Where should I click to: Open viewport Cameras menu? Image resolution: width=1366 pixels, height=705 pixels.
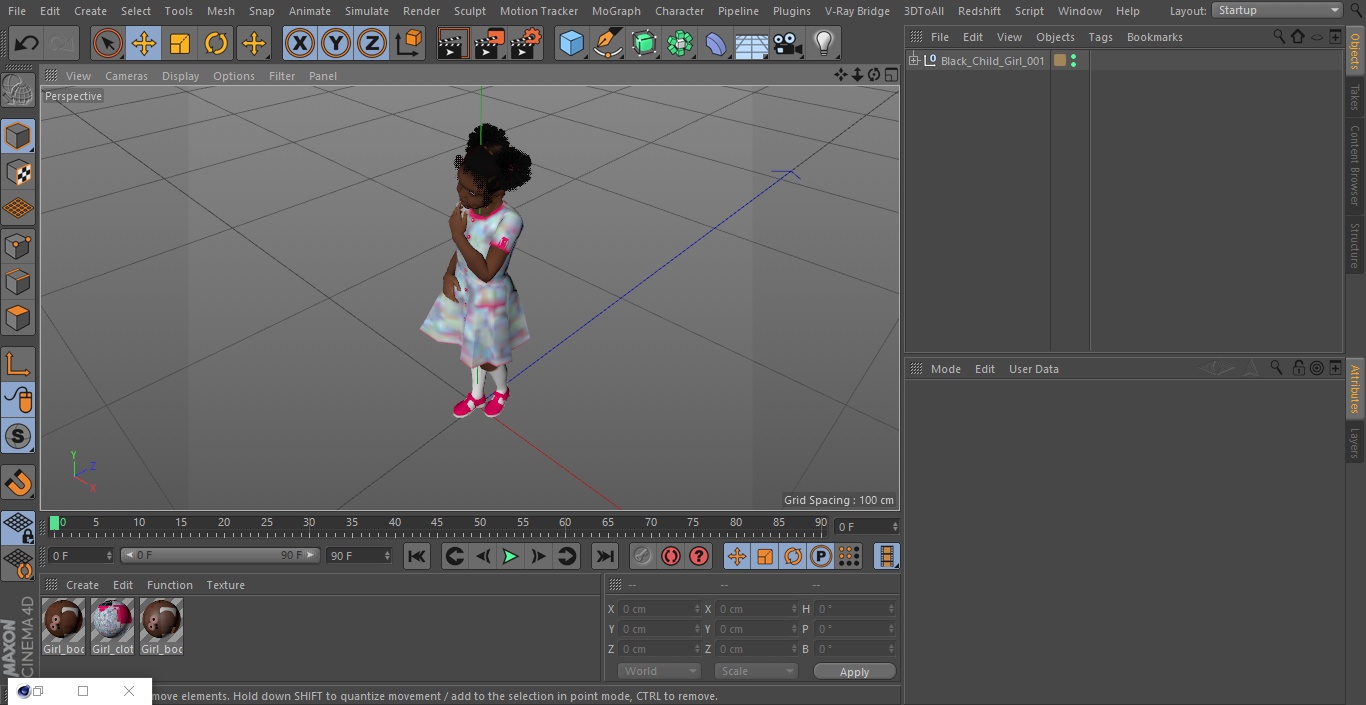[x=126, y=76]
